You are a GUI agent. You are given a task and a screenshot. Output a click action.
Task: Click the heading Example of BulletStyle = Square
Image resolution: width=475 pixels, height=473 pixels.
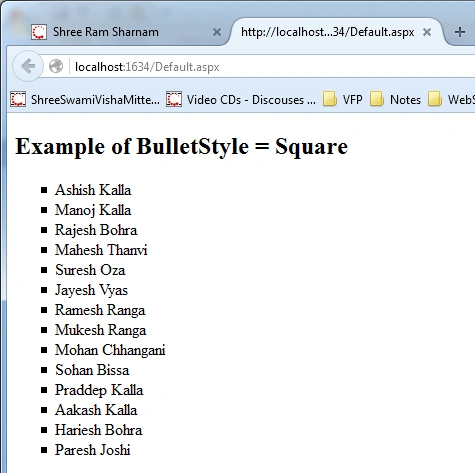tap(182, 146)
